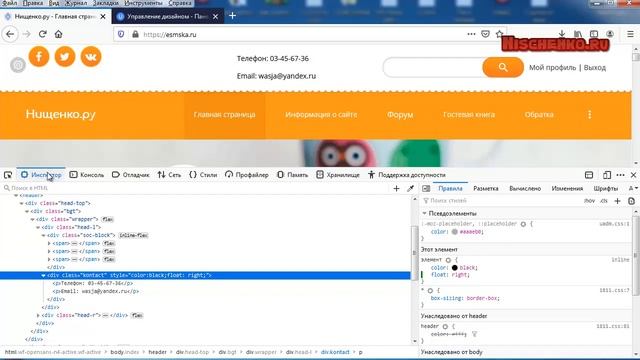Screen dimensions: 640x360
Task: Toggle the inline-flex badge on div.soc-block
Action: [133, 235]
